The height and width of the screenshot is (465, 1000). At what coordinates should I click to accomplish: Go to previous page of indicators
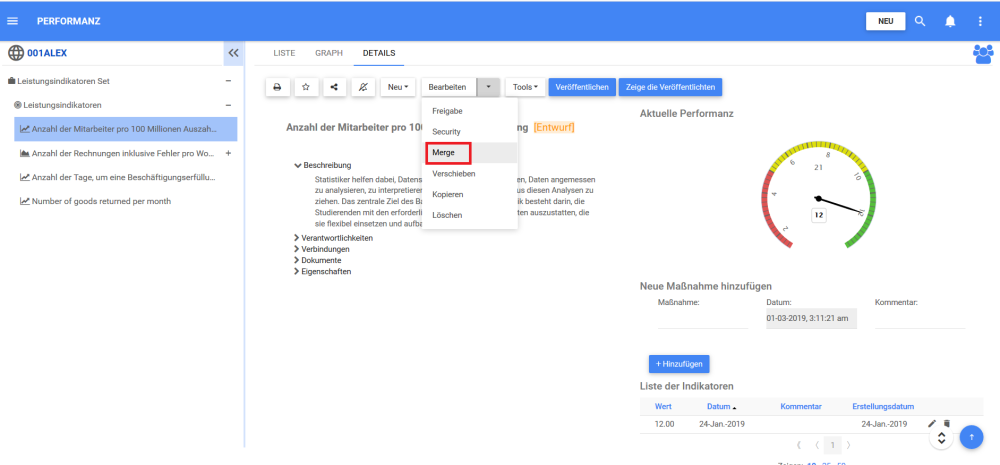817,445
